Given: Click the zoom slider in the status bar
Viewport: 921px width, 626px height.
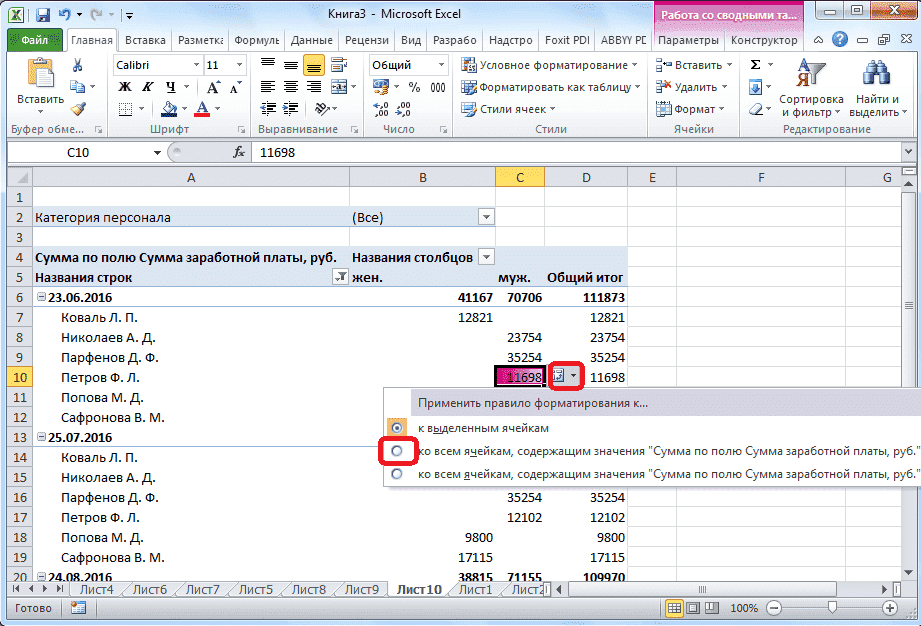Looking at the screenshot, I should [833, 607].
